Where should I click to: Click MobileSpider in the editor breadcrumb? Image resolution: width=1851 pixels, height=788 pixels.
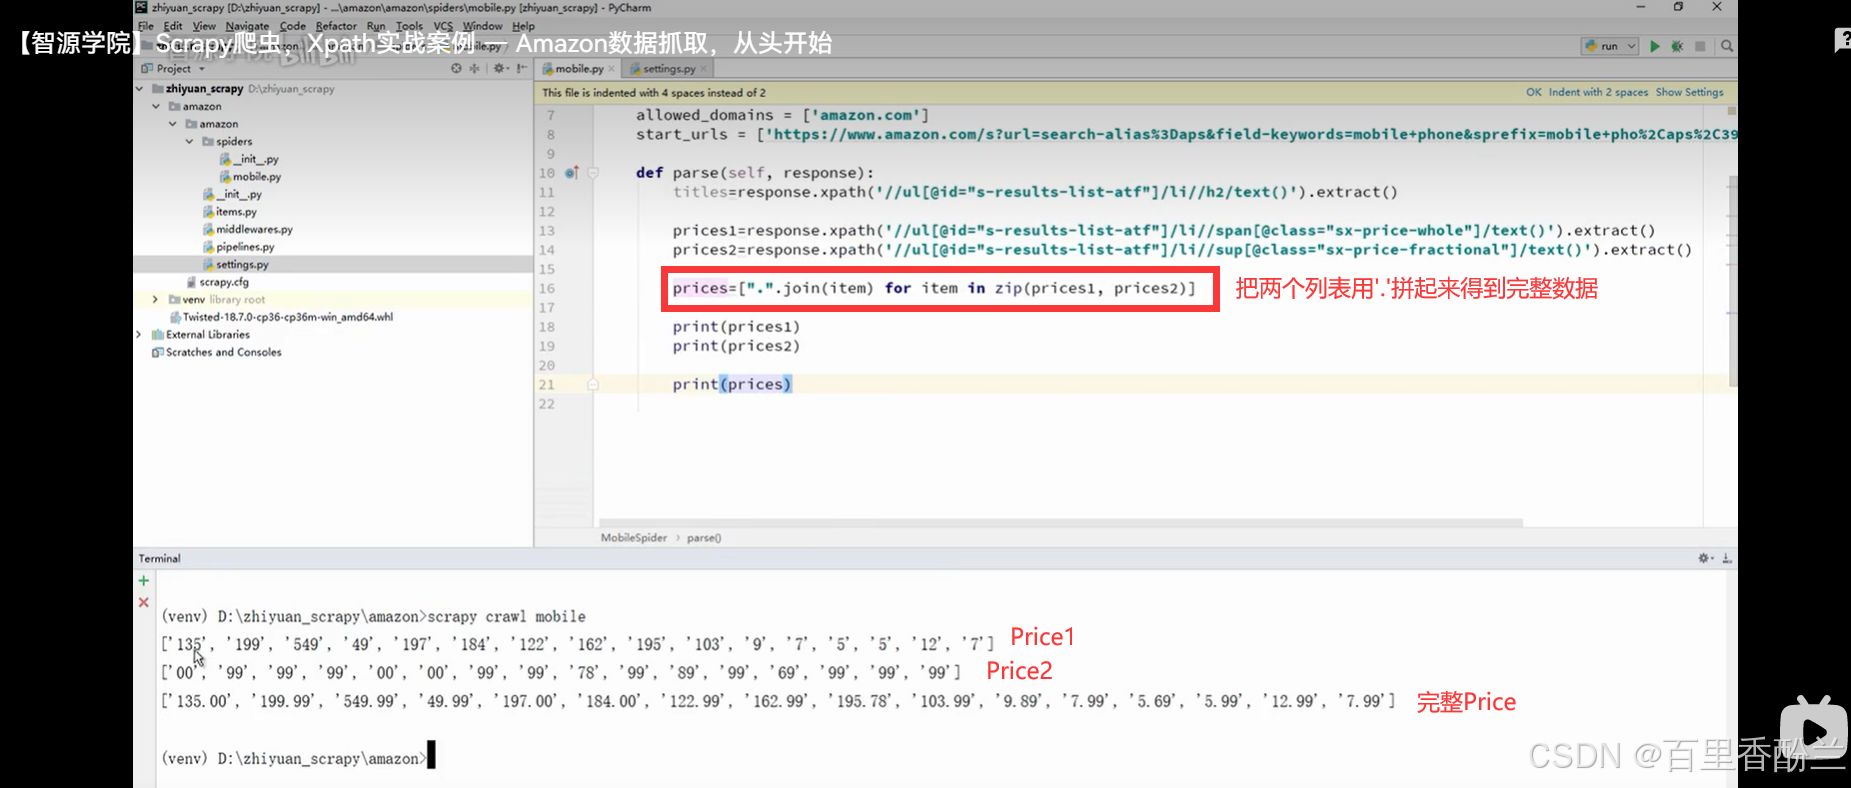634,538
